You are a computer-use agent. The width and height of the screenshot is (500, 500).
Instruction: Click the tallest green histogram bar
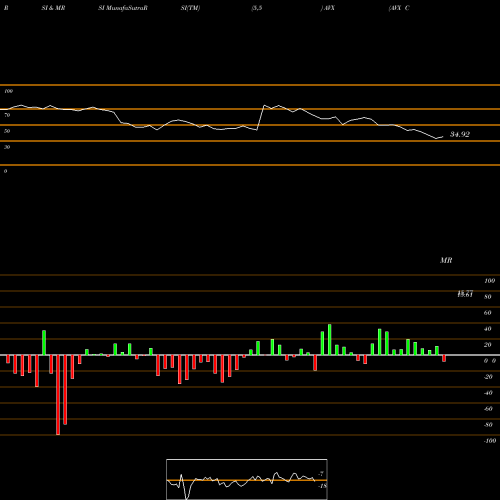[330, 340]
